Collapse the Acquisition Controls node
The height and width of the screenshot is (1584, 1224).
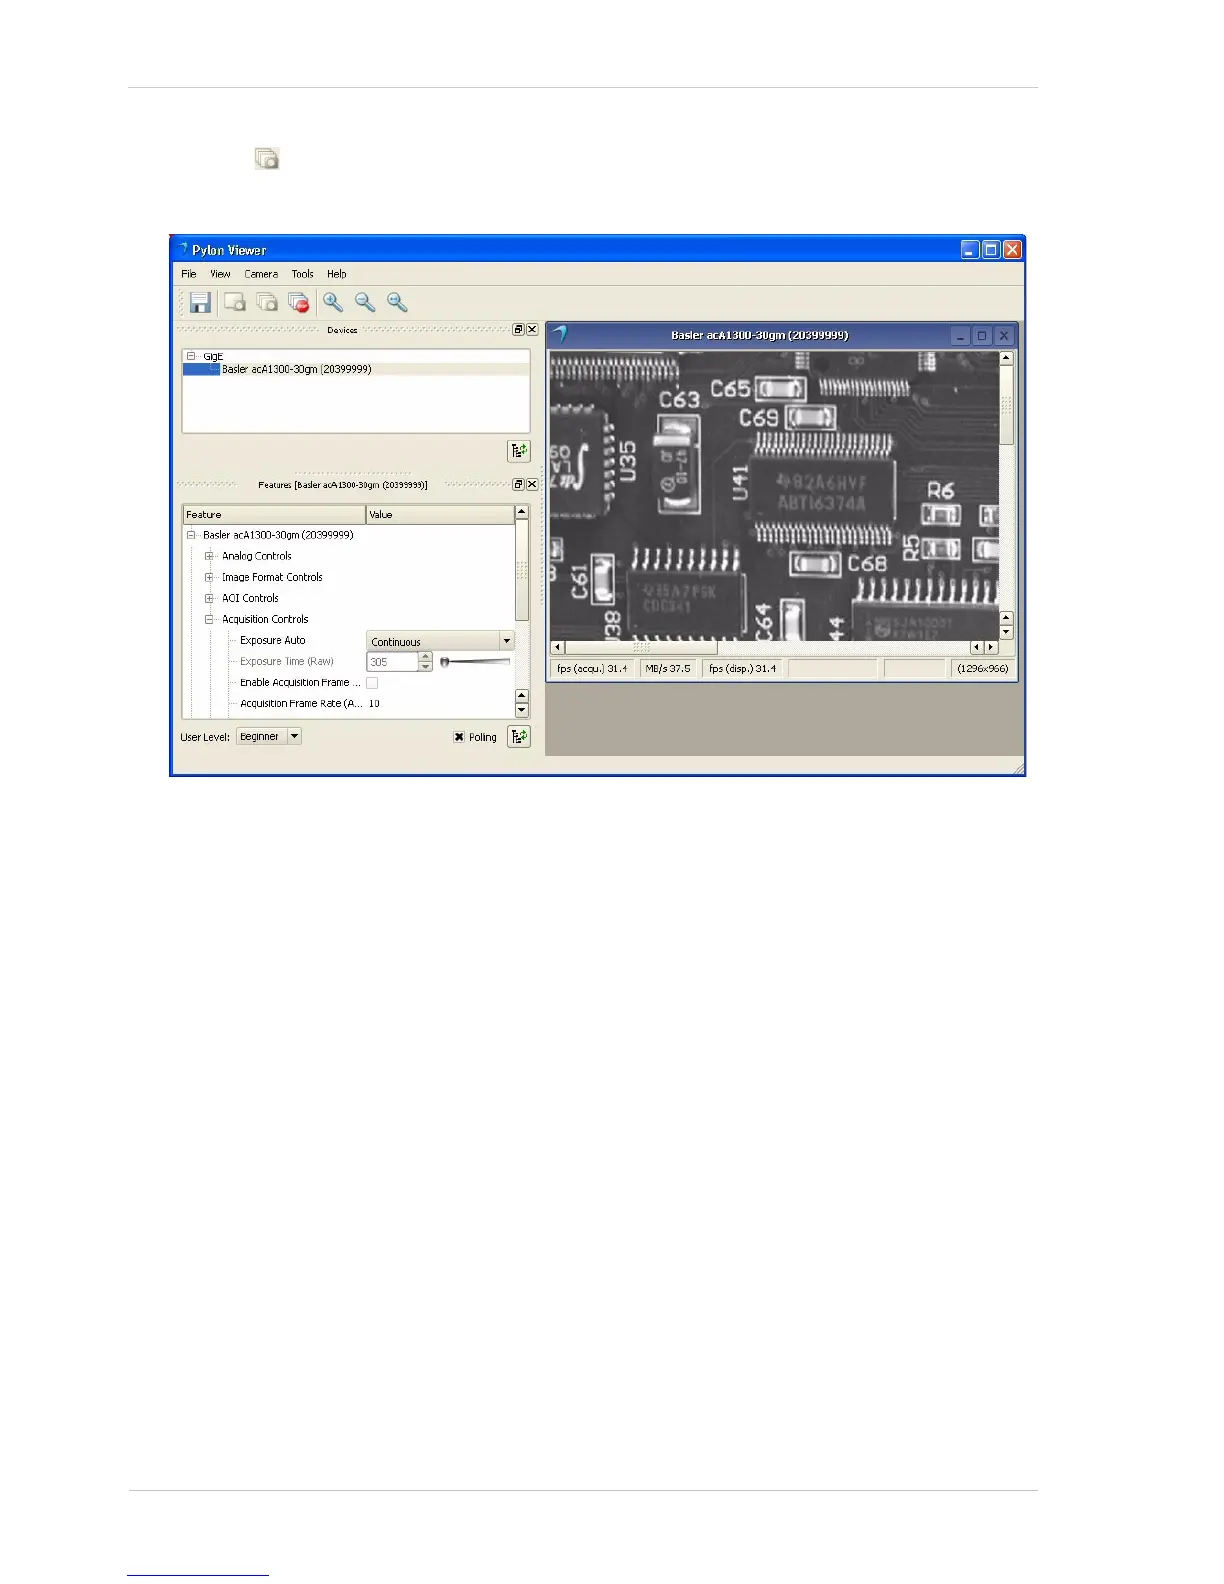click(x=210, y=619)
